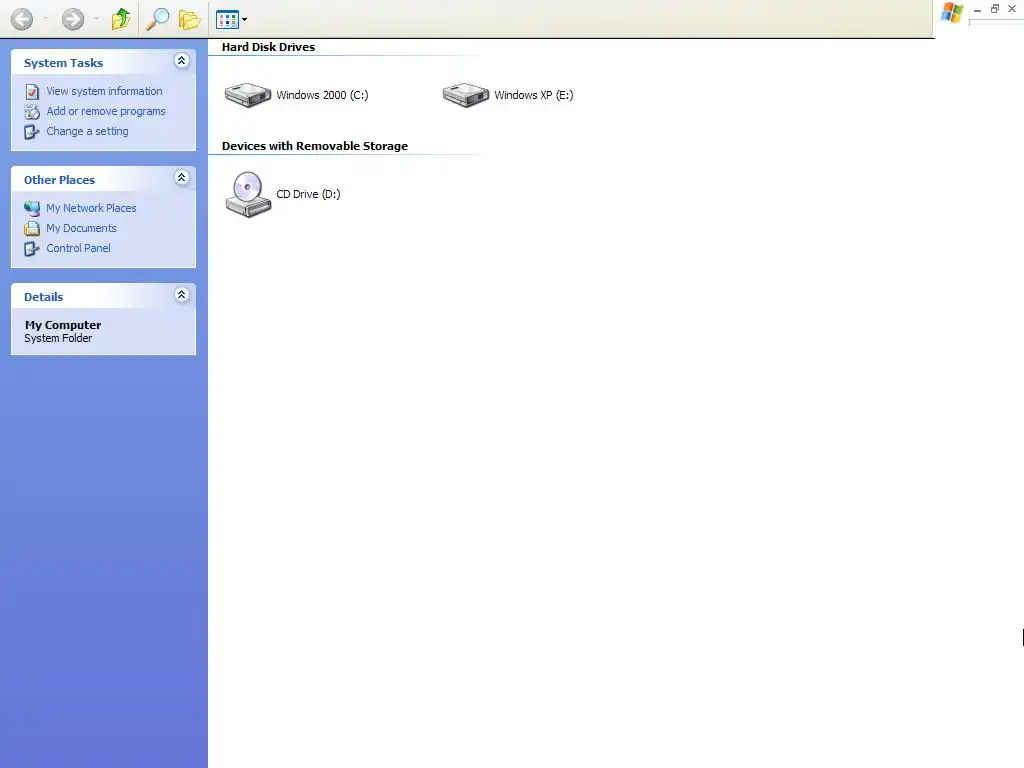Open the Views dropdown arrow
The image size is (1024, 768).
click(x=245, y=20)
